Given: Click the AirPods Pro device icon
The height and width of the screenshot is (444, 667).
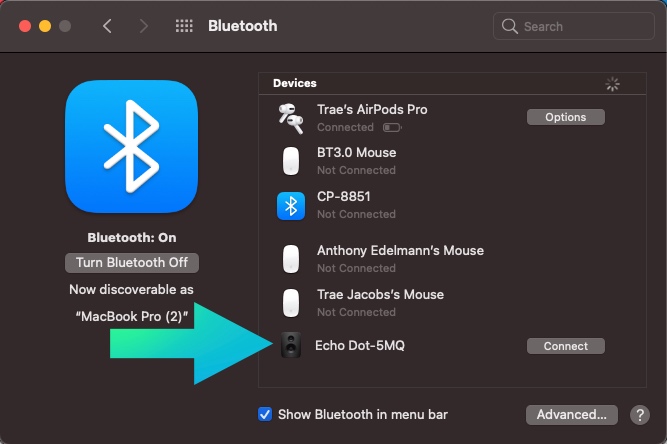Looking at the screenshot, I should pyautogui.click(x=290, y=117).
